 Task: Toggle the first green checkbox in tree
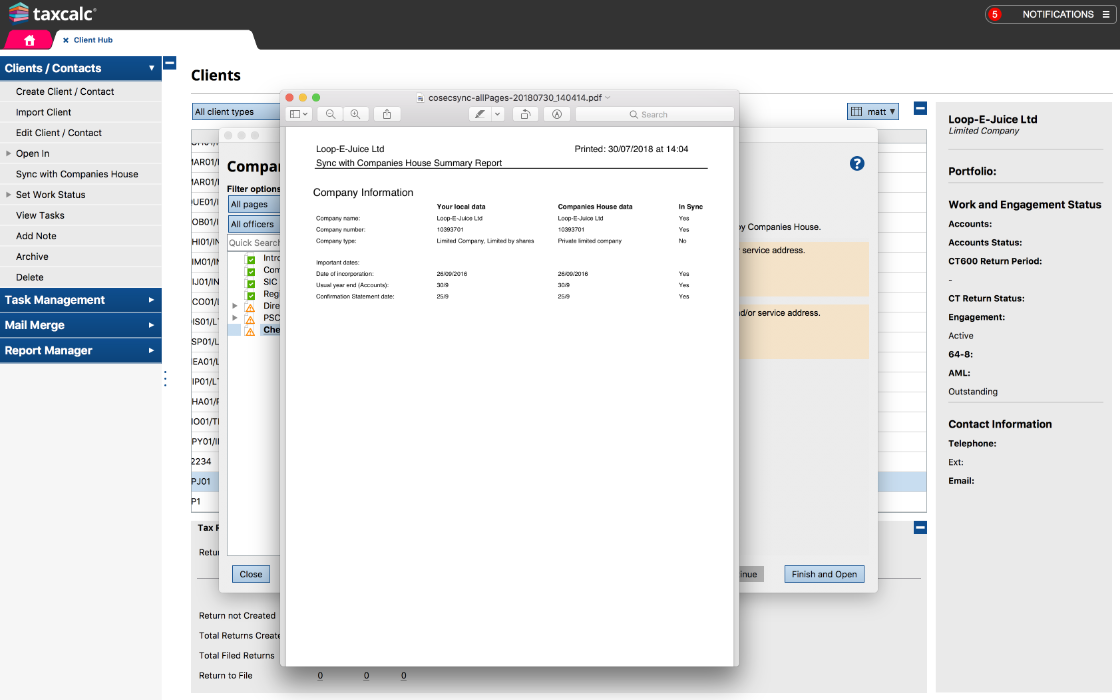(x=250, y=259)
